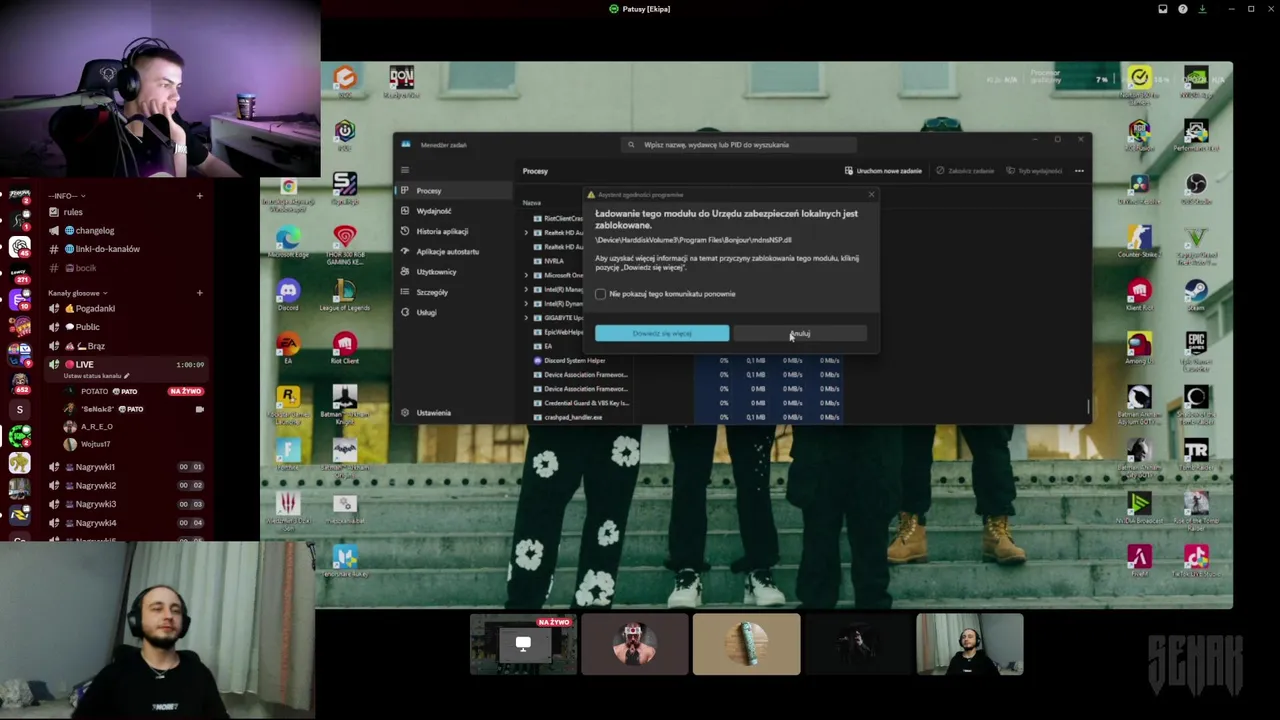Viewport: 1280px width, 720px height.
Task: Create a channel in 'Kanały głosowe'
Action: point(200,293)
